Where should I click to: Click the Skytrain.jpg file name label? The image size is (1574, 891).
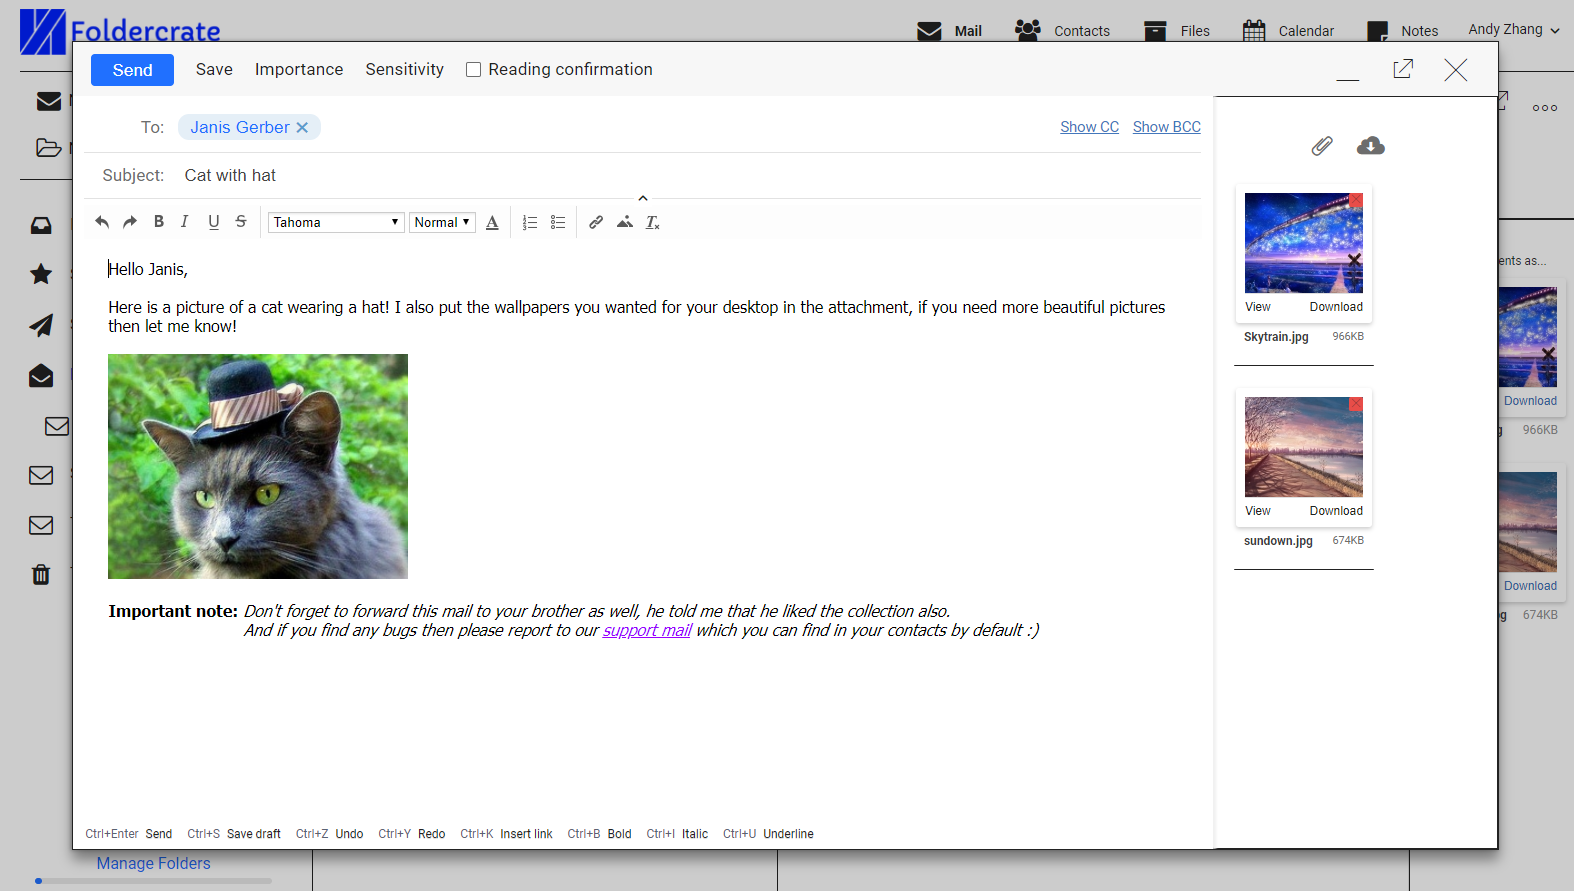pyautogui.click(x=1276, y=337)
